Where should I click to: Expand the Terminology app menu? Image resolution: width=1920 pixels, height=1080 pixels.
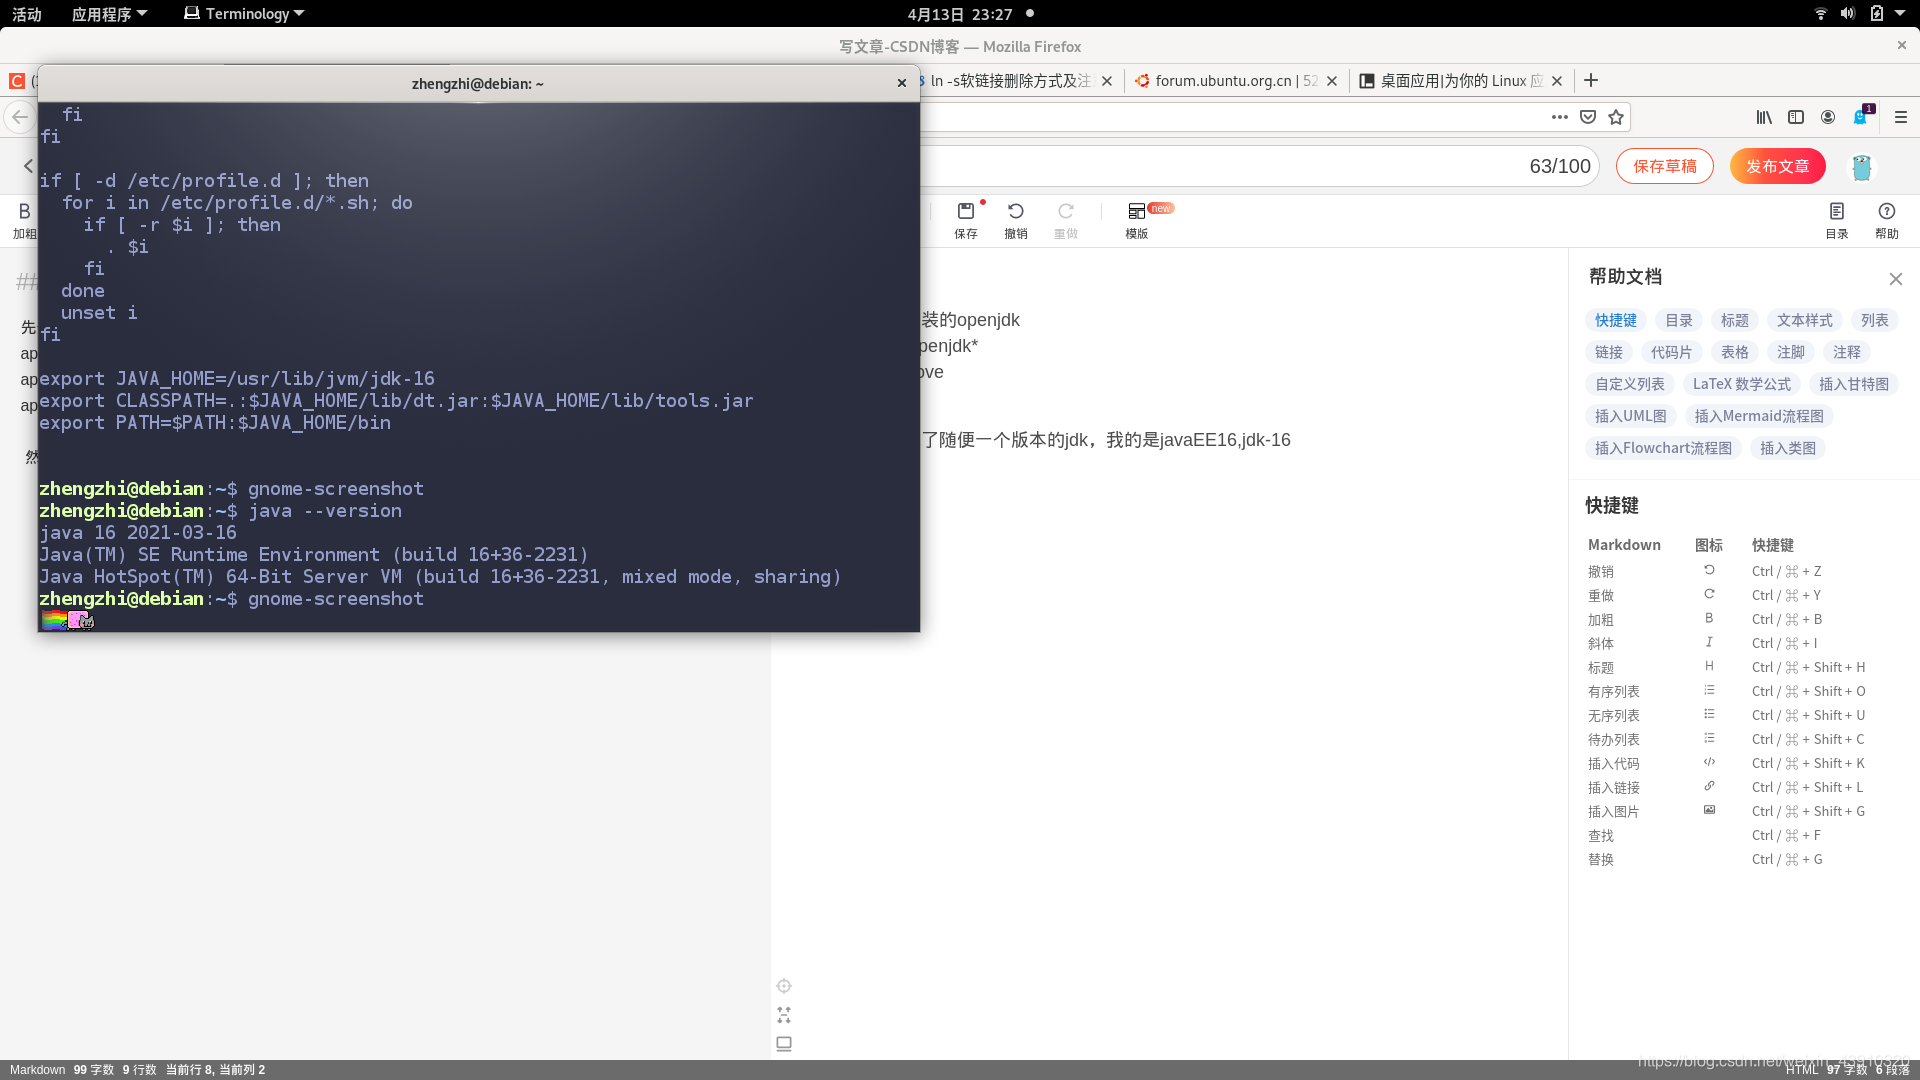[x=245, y=14]
